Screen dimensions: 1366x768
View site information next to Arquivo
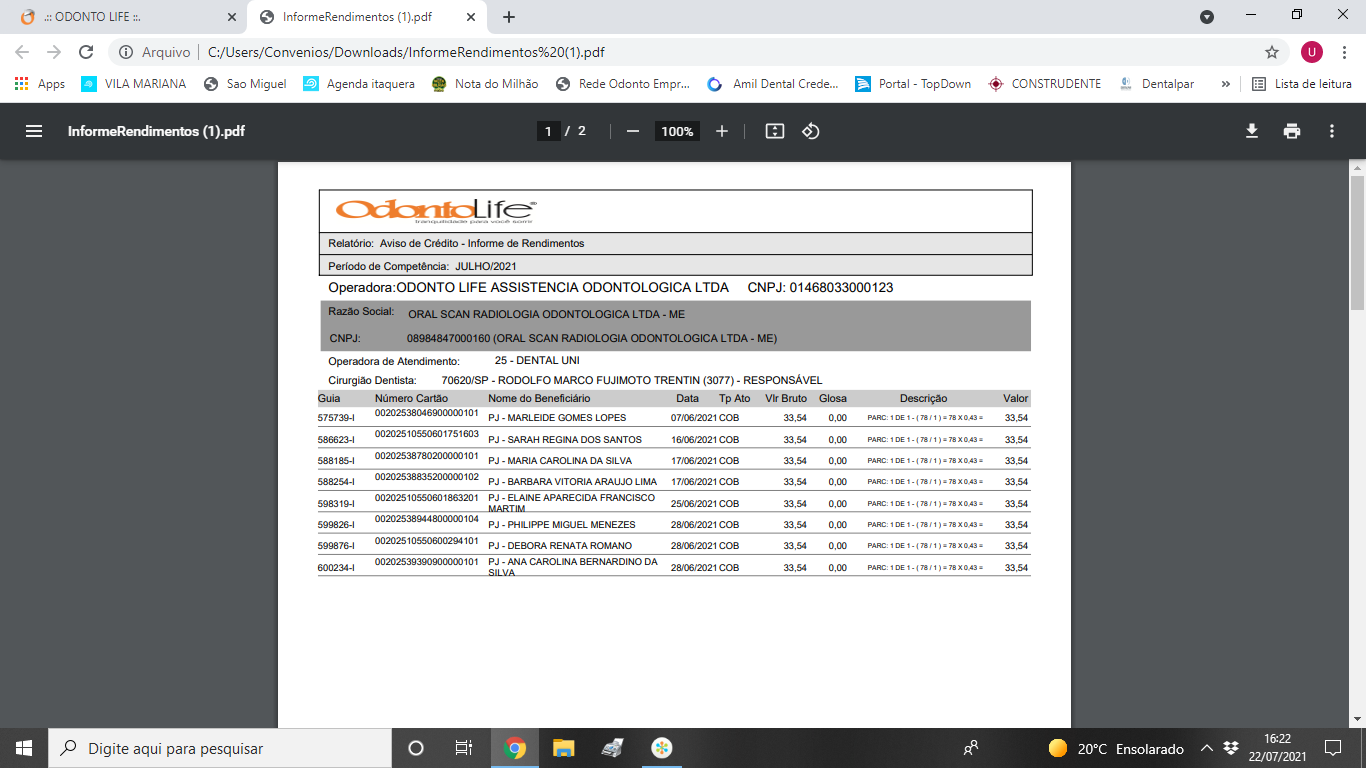126,52
